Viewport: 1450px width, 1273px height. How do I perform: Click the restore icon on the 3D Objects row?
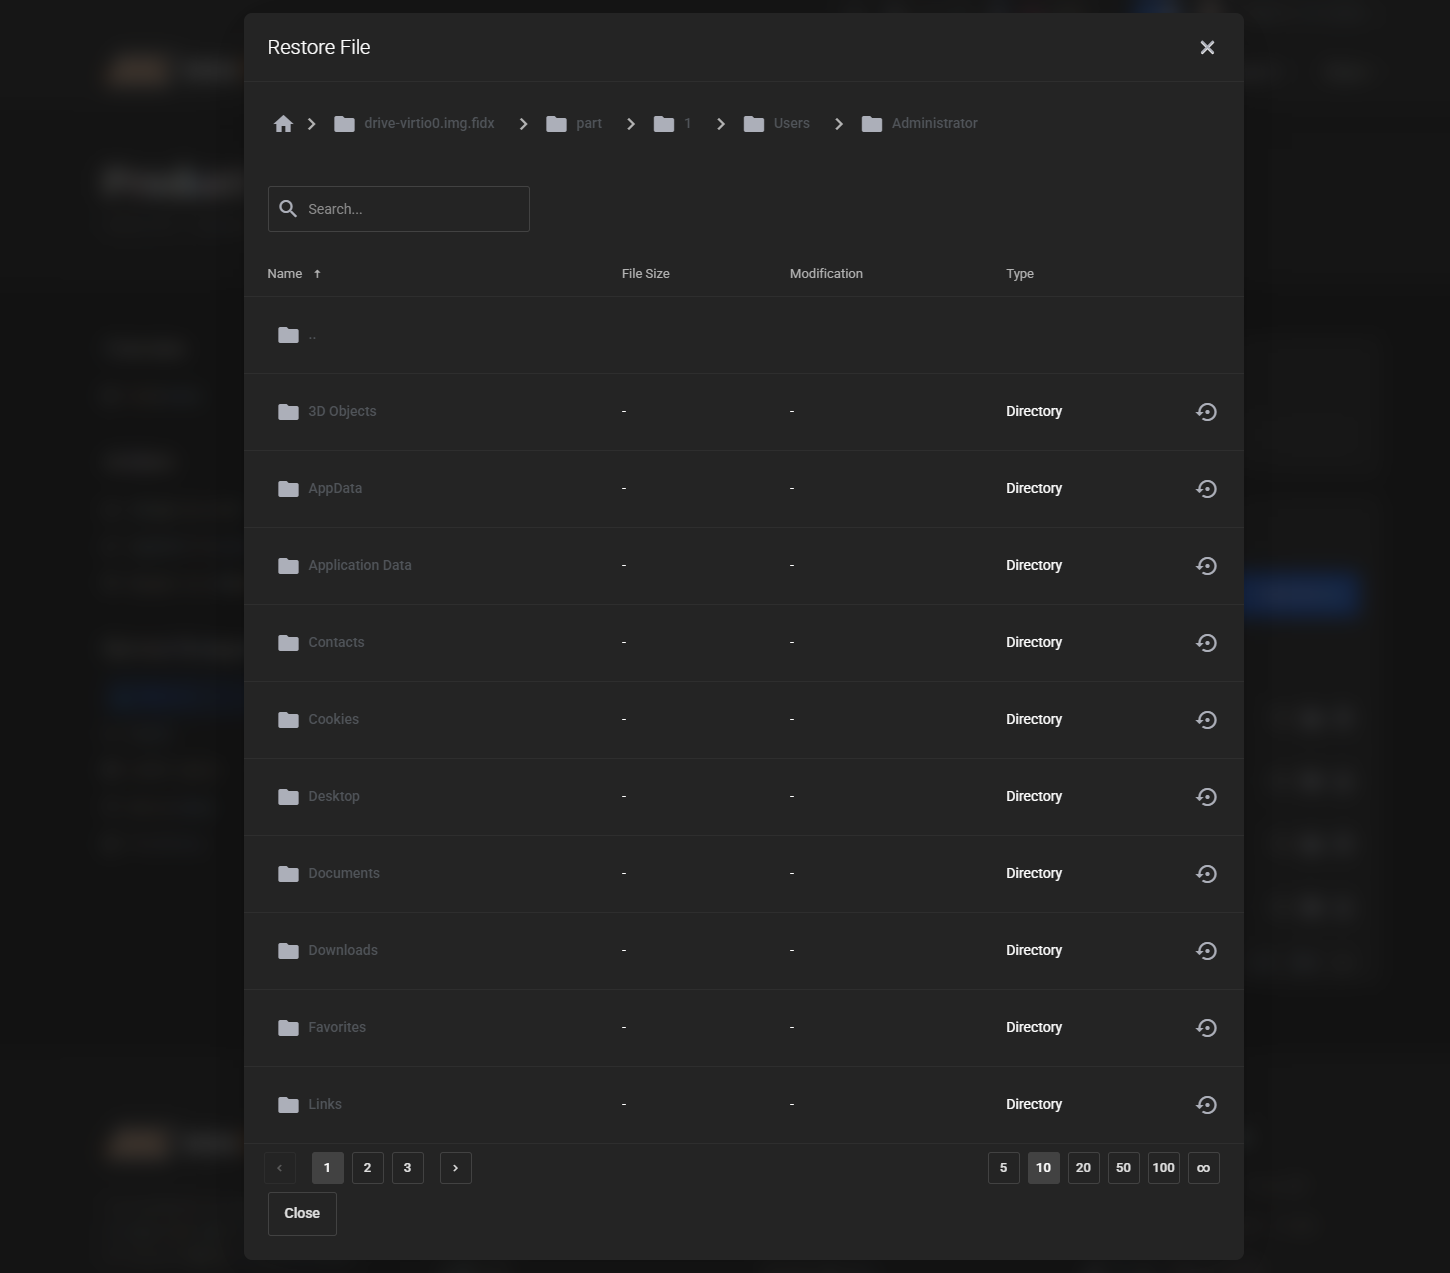point(1206,411)
